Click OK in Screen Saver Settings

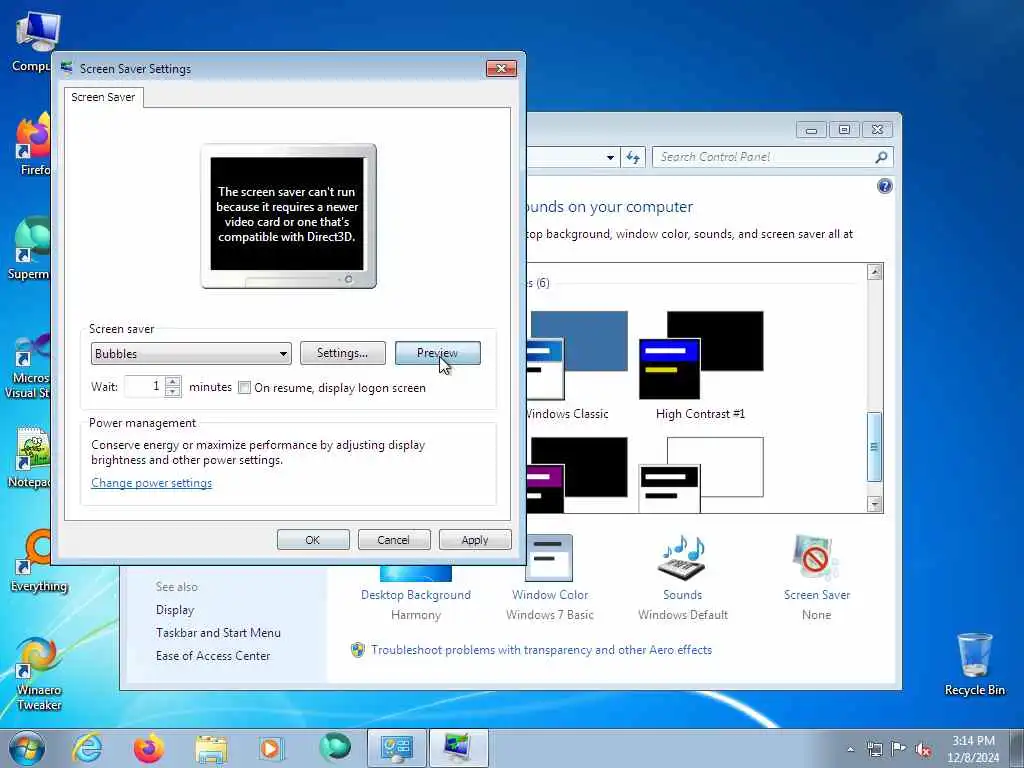point(313,540)
